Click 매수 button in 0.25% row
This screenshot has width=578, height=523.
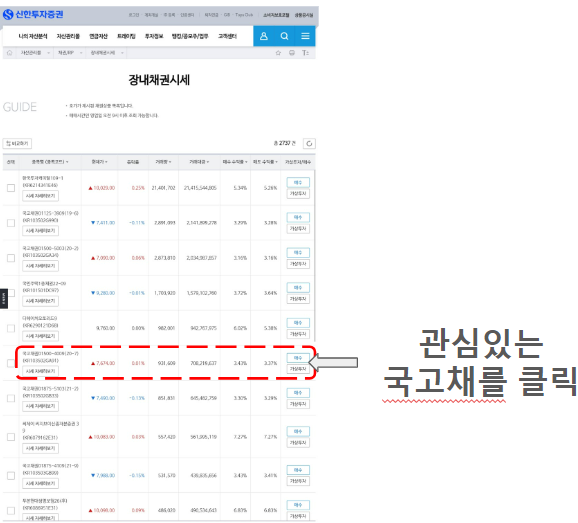point(298,182)
